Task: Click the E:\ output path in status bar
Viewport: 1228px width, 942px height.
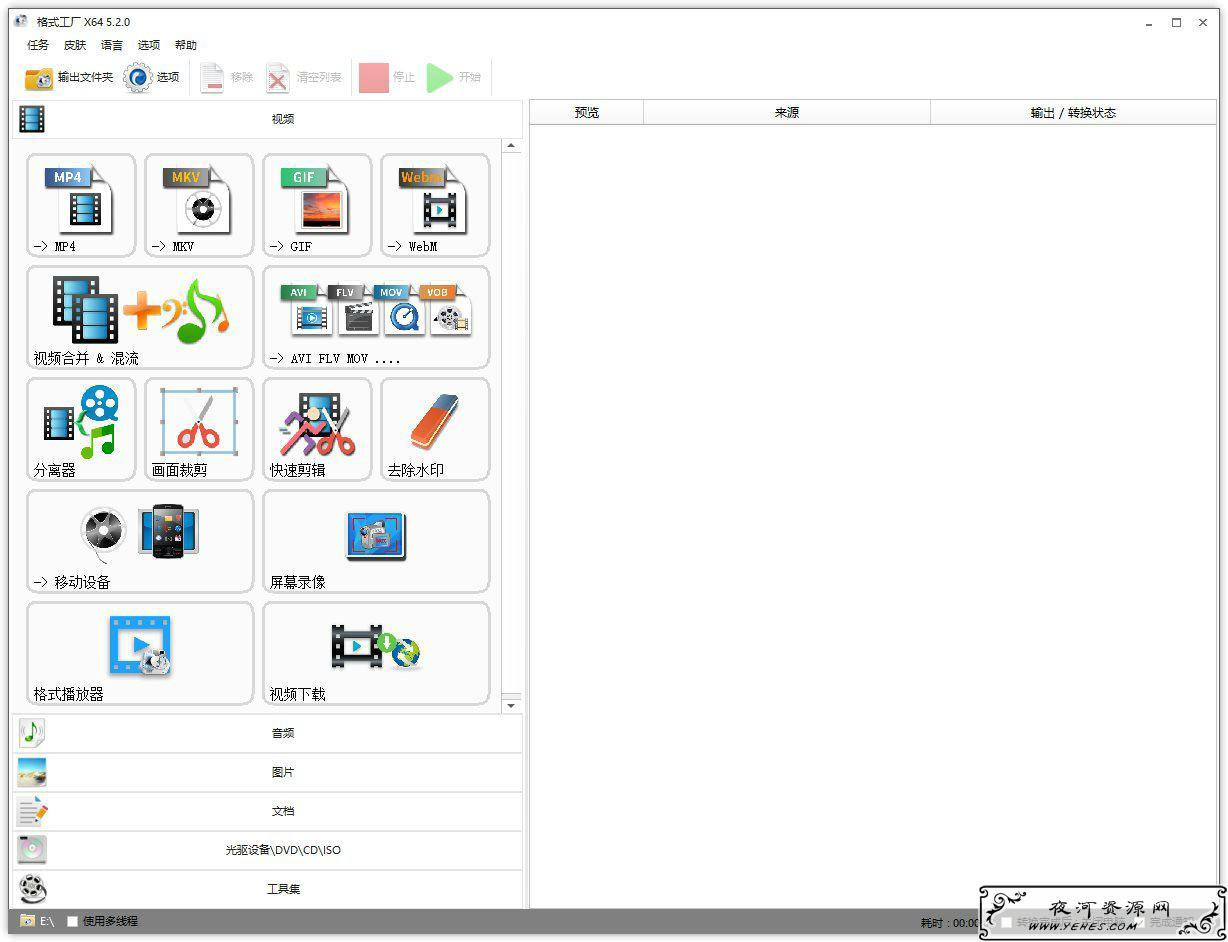Action: 38,921
